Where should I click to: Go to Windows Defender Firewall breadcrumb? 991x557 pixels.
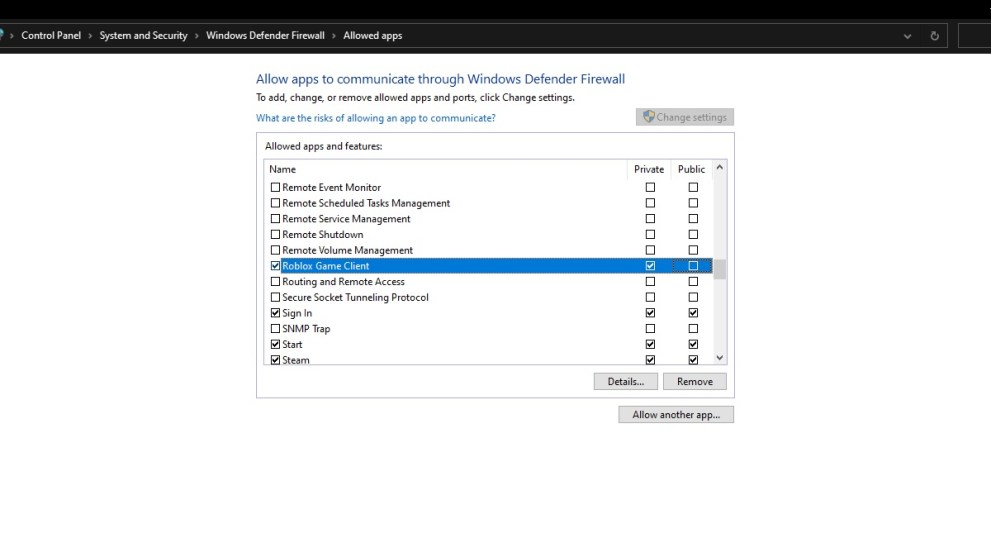click(x=265, y=35)
